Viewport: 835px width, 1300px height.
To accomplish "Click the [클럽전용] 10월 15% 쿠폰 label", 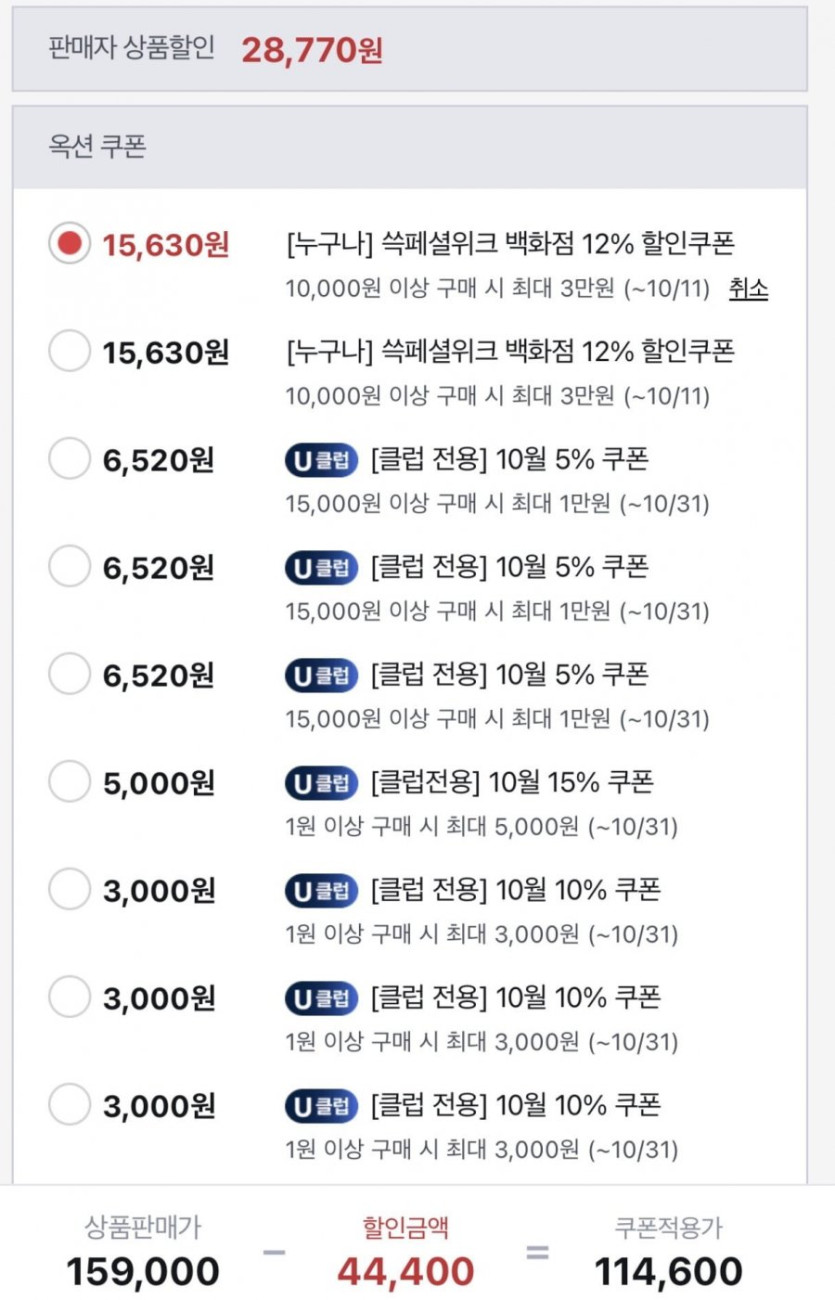I will (x=511, y=782).
